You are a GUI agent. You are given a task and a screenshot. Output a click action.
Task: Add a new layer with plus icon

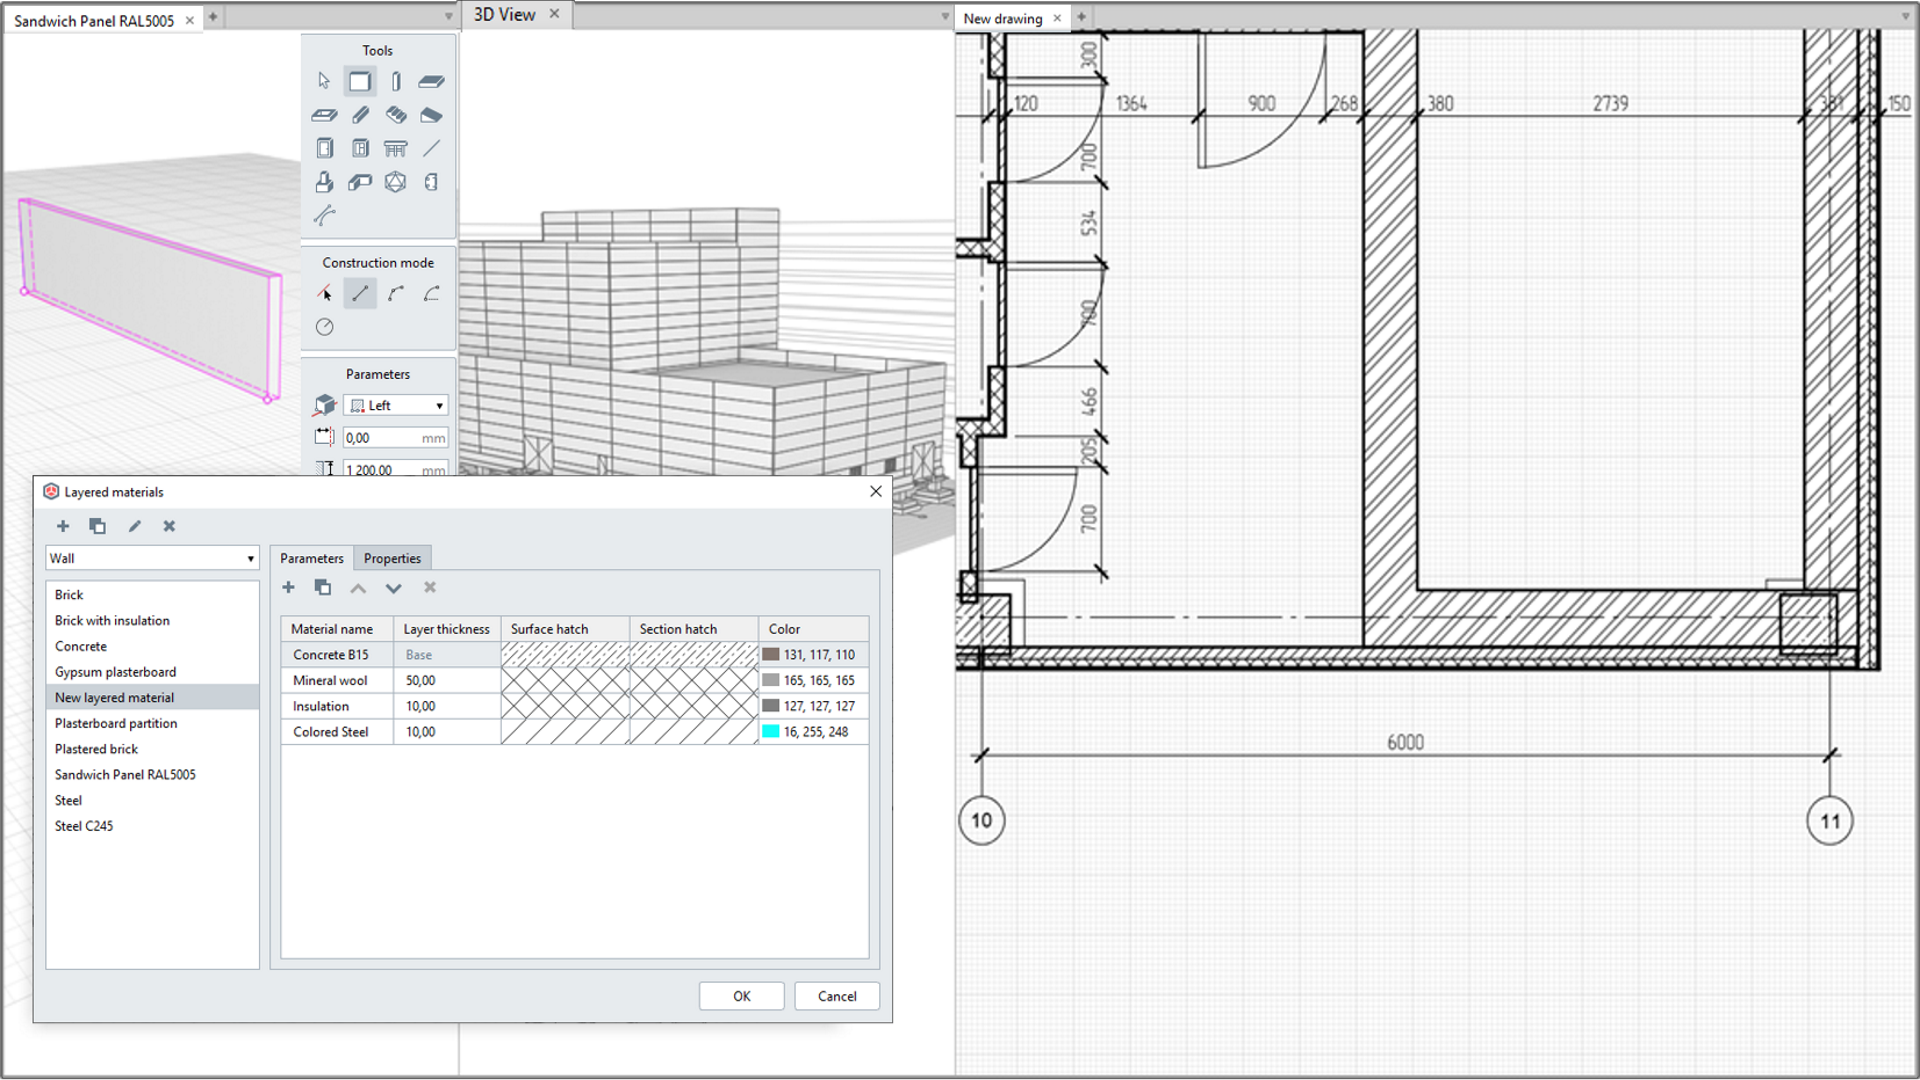pos(289,588)
